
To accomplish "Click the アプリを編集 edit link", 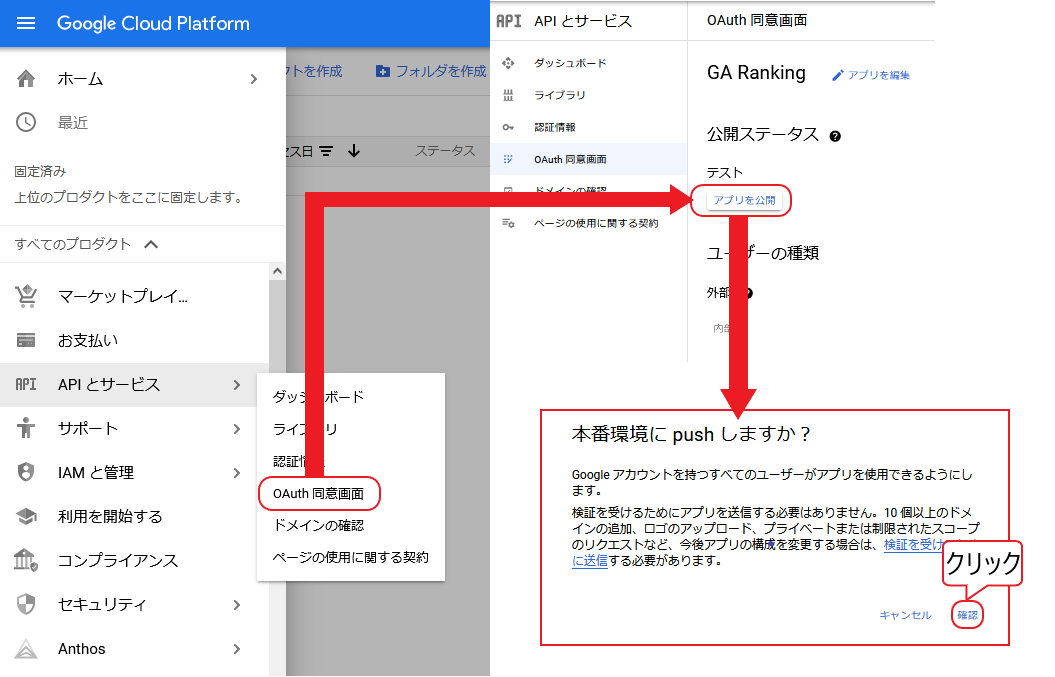I will coord(870,75).
